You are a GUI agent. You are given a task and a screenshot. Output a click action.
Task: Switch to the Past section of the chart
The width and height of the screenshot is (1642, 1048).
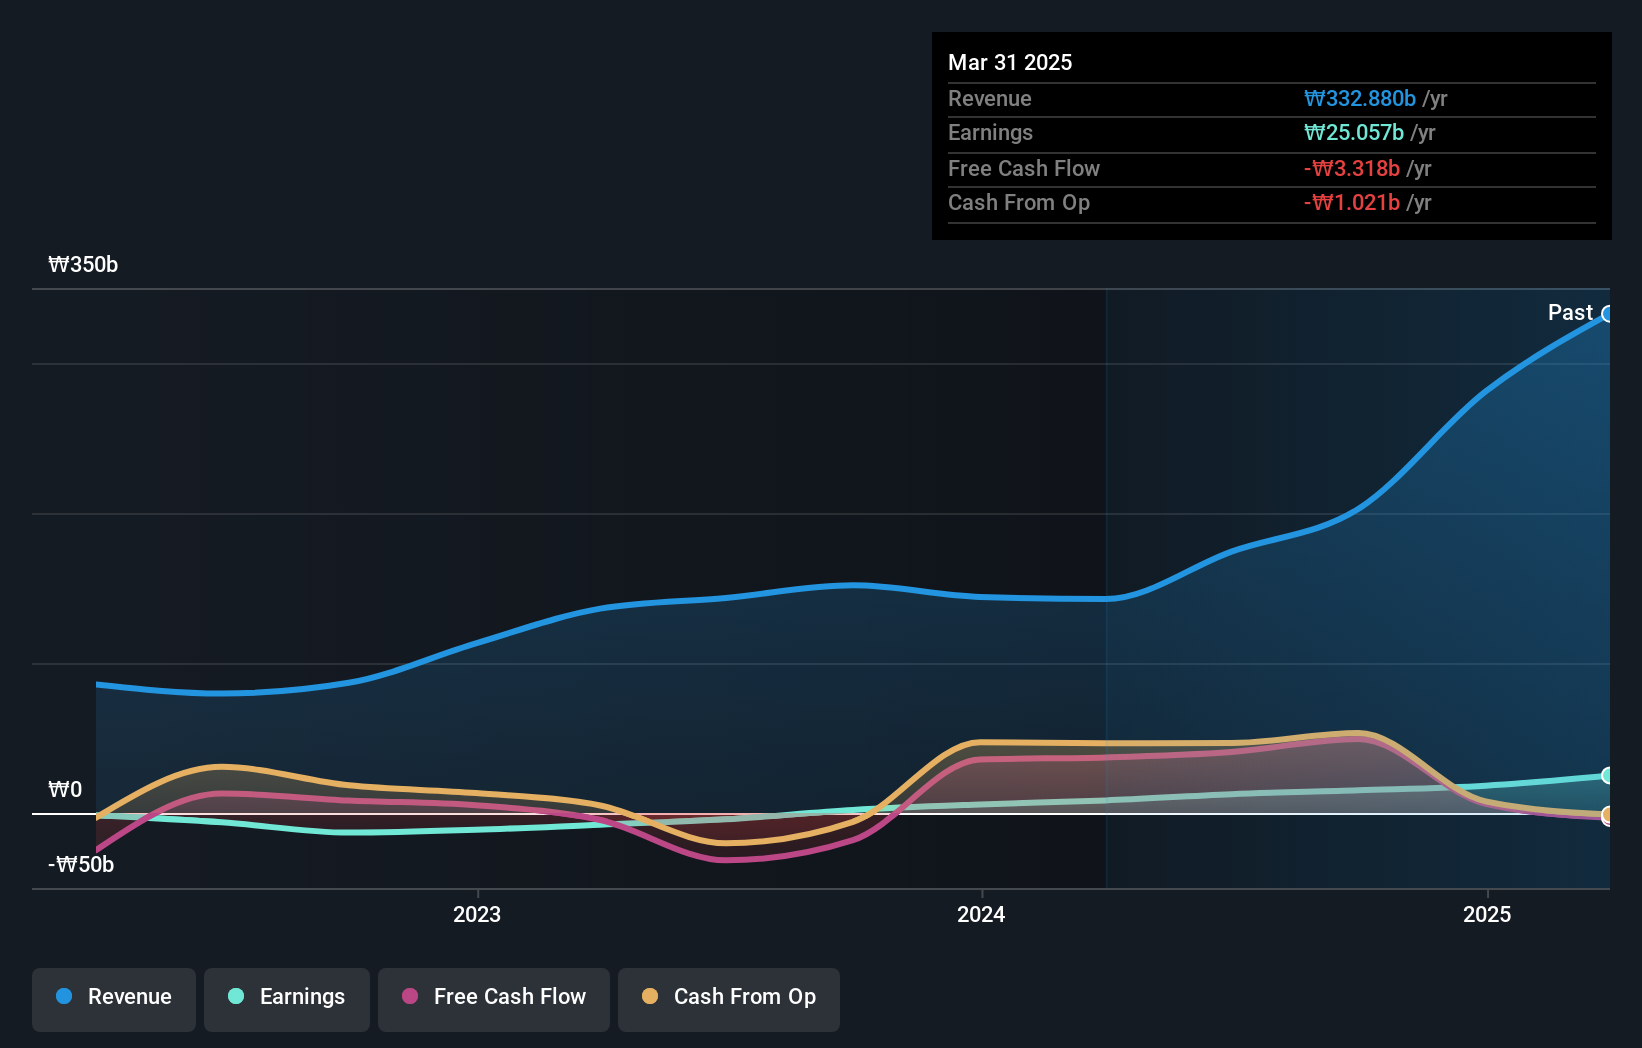point(1570,312)
